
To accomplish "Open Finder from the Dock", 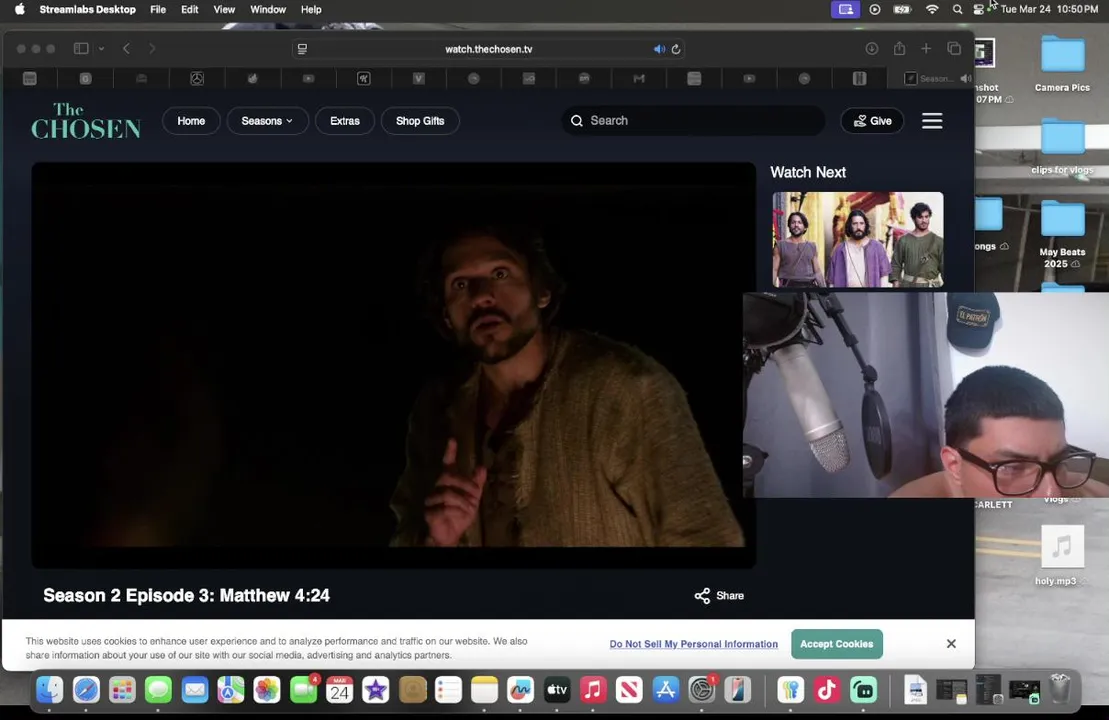I will pos(50,690).
